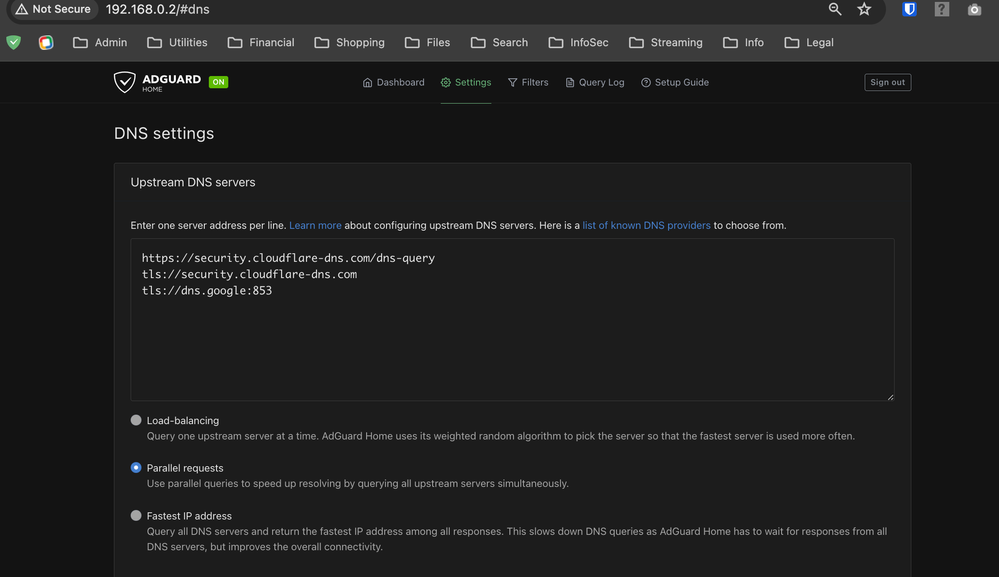Screen dimensions: 999x577
Task: Click the Upstream DNS servers heading
Action: click(x=193, y=182)
